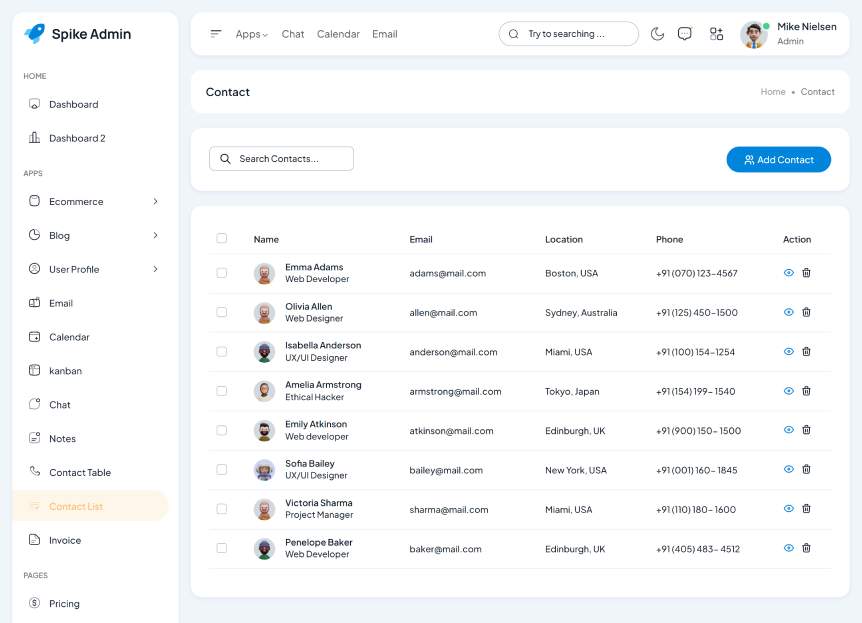Expand the User Profile sidebar section
The width and height of the screenshot is (862, 623).
(91, 269)
